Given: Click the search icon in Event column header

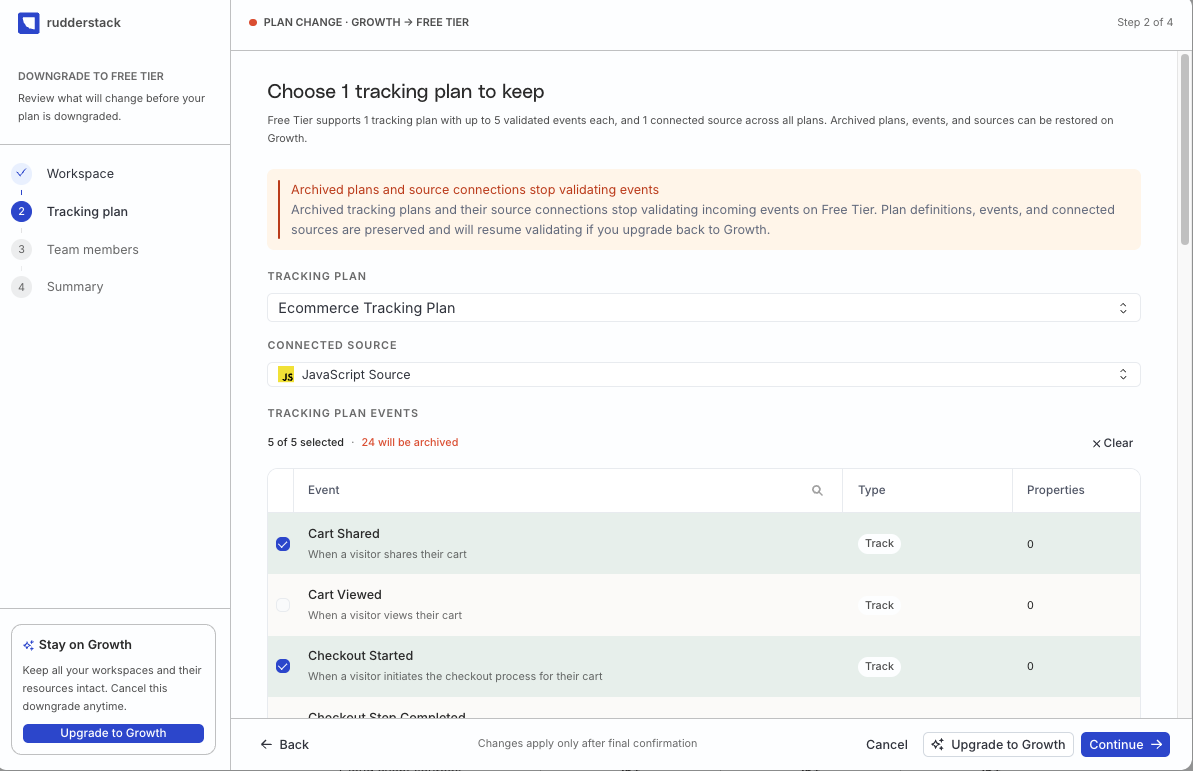Looking at the screenshot, I should click(x=817, y=490).
